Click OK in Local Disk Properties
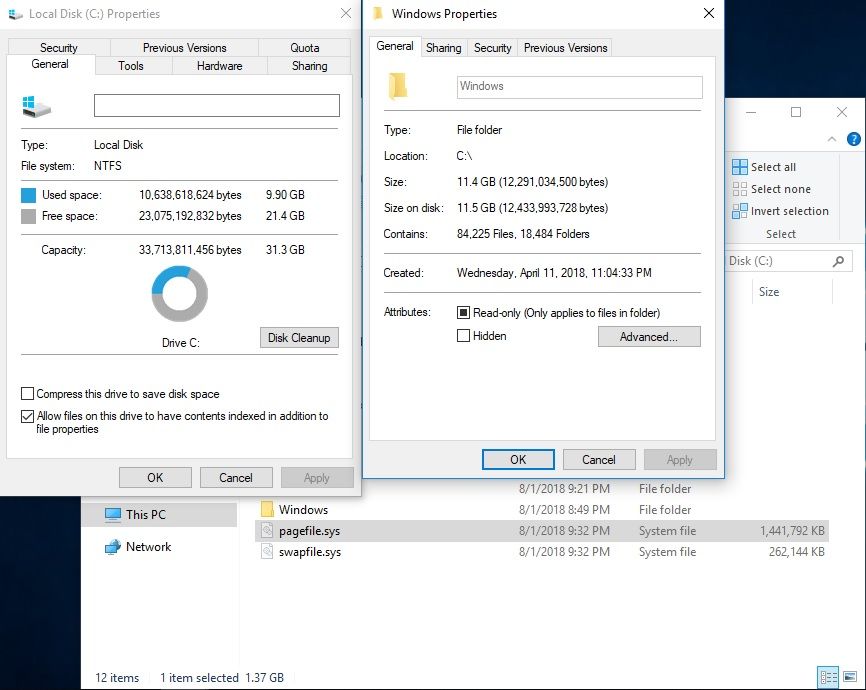This screenshot has width=866, height=690. pos(155,478)
